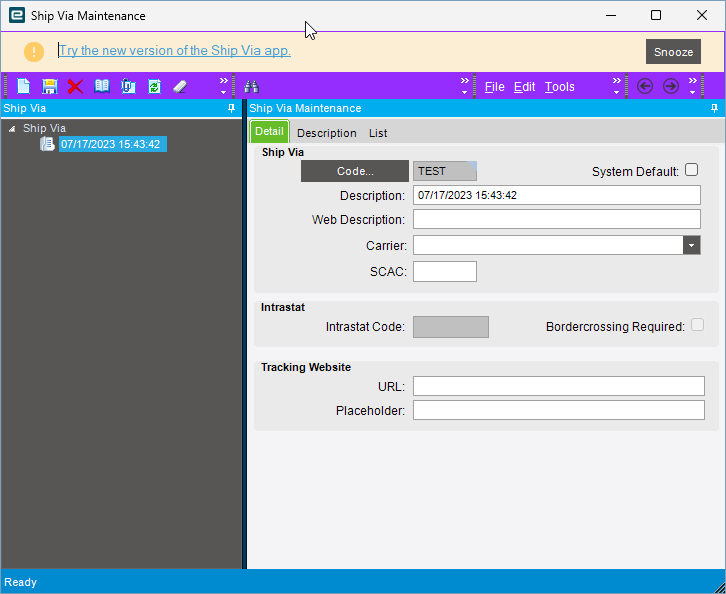Pin the Ship Via tree panel
The image size is (726, 594).
point(232,108)
